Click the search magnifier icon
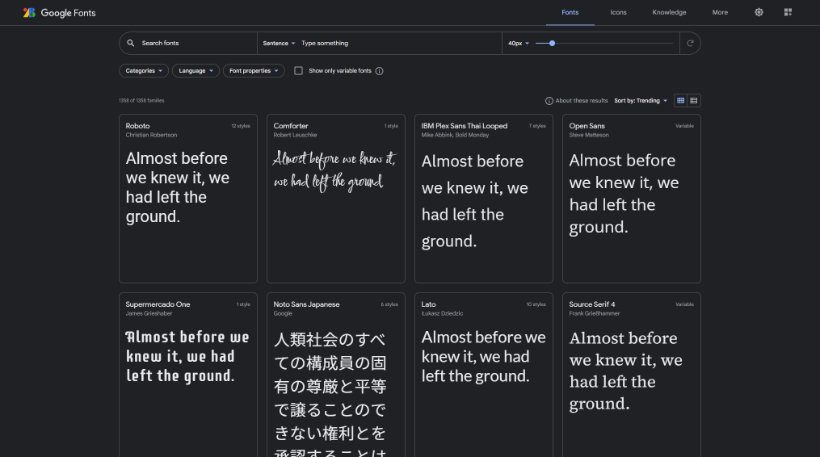The width and height of the screenshot is (820, 457). pyautogui.click(x=131, y=43)
